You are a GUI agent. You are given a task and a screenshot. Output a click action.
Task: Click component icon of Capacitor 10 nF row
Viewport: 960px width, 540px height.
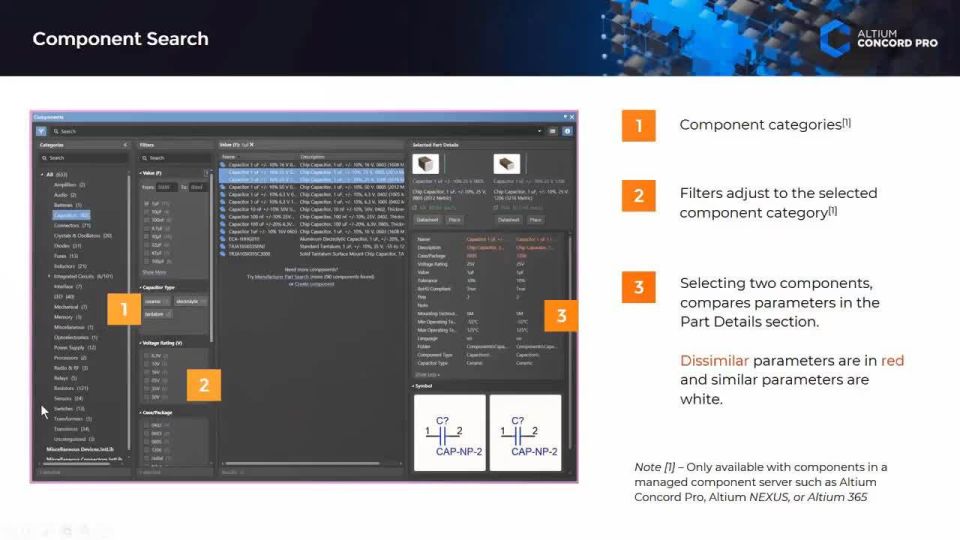tap(223, 209)
